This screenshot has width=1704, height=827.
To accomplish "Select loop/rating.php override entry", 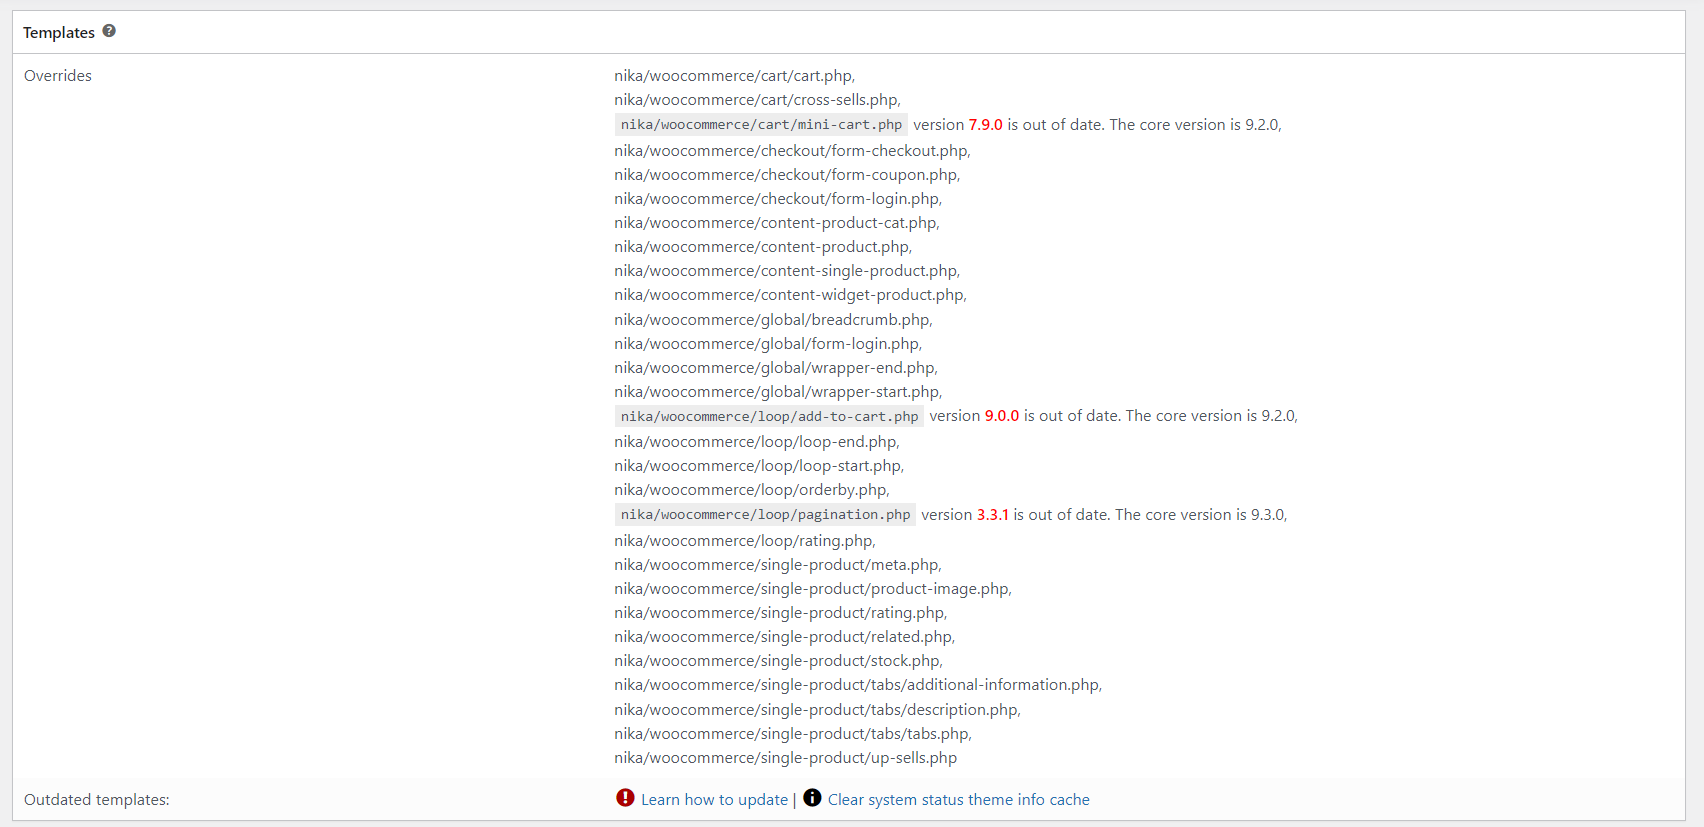I will (745, 541).
